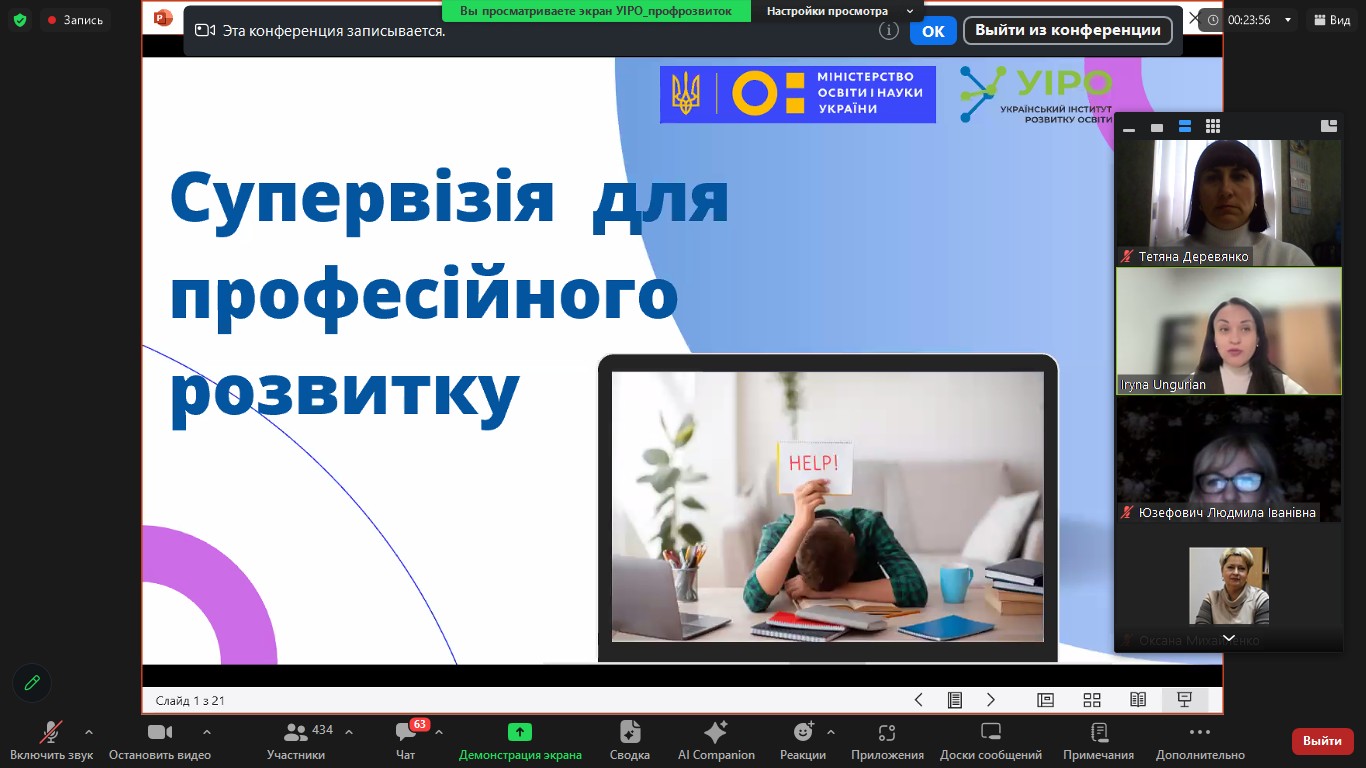Viewport: 1366px width, 768px height.
Task: Go to next slide arrow
Action: [x=991, y=700]
